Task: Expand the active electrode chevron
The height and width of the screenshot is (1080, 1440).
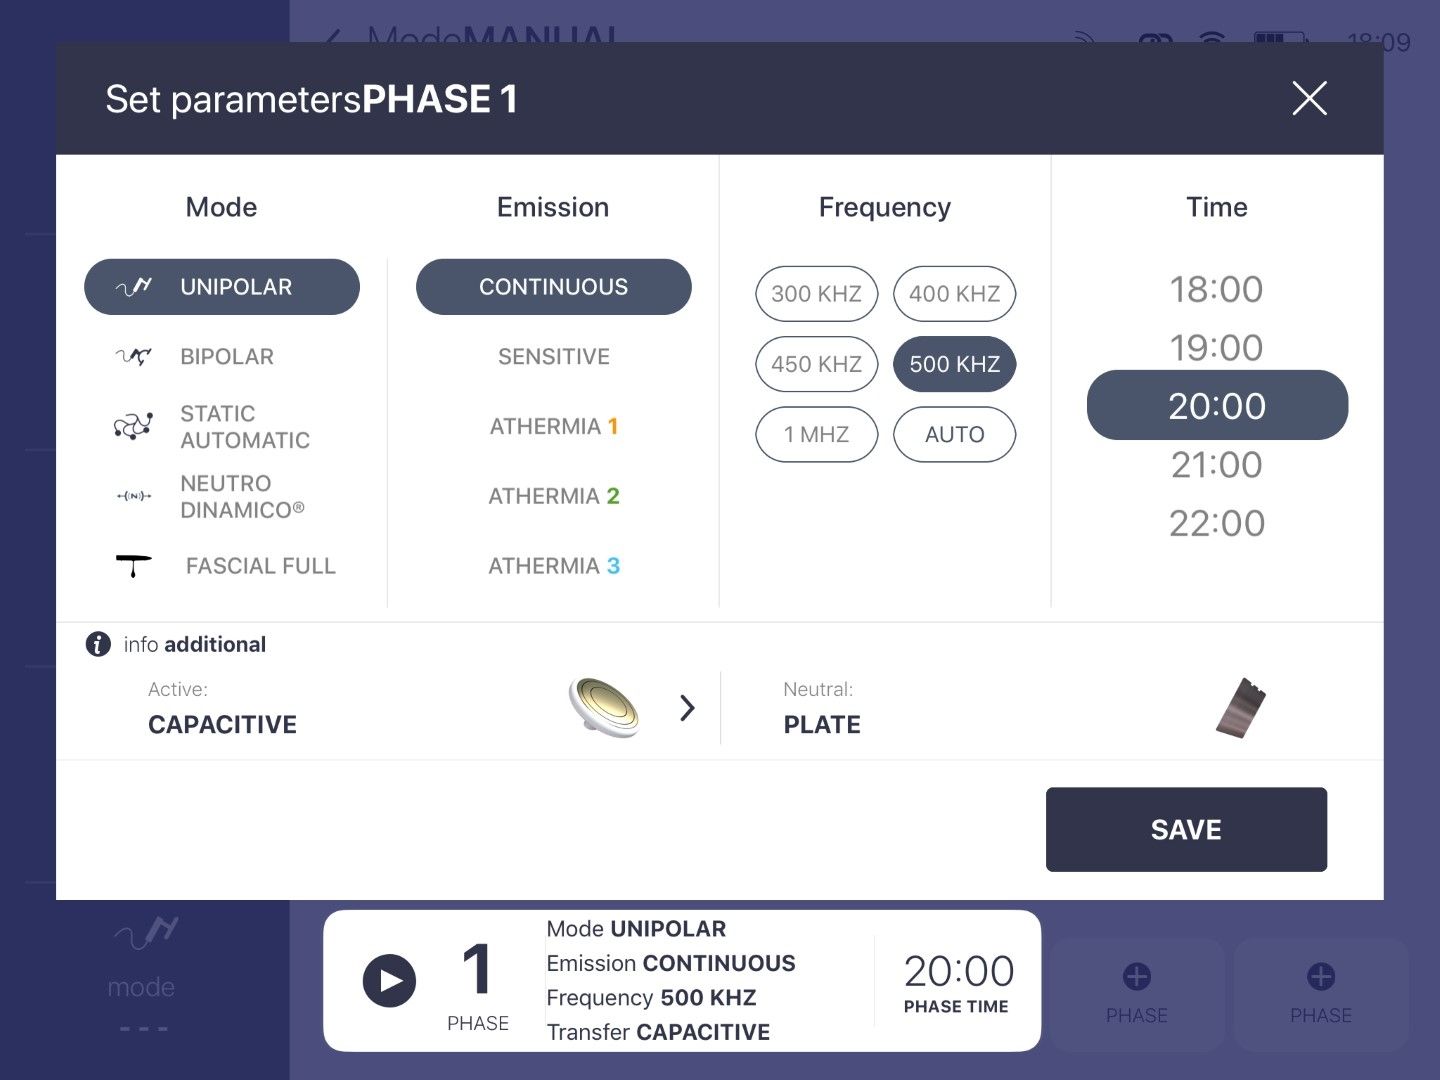Action: [687, 708]
